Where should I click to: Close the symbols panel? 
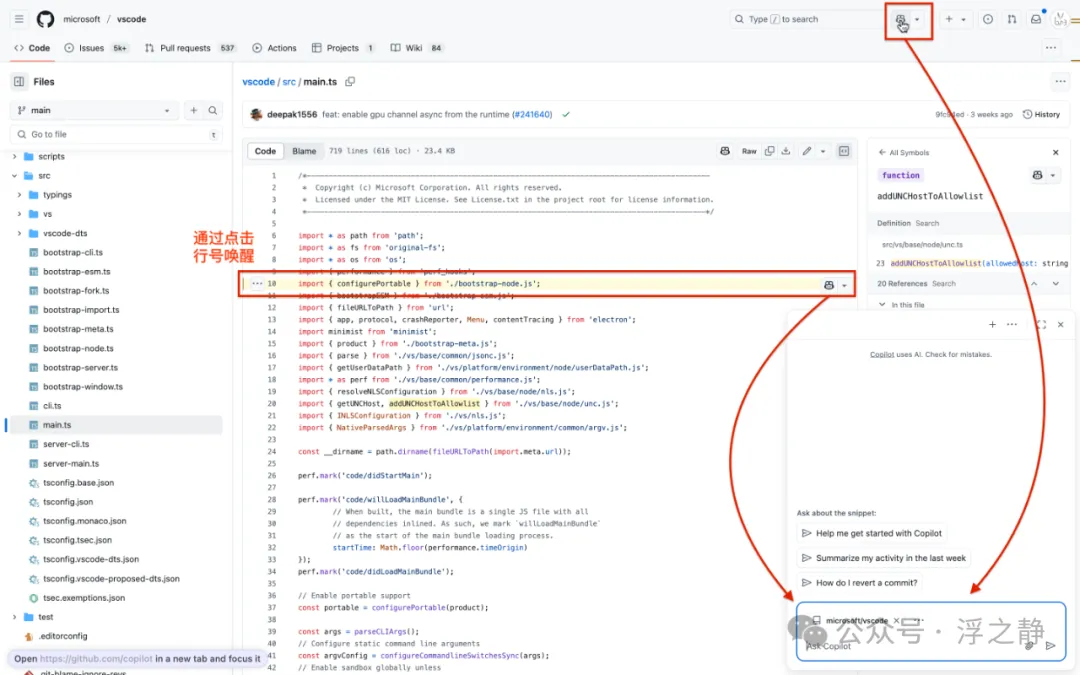[x=1056, y=152]
